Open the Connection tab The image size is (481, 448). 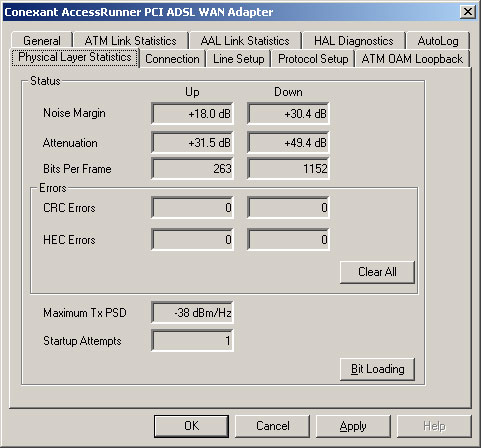pos(172,59)
